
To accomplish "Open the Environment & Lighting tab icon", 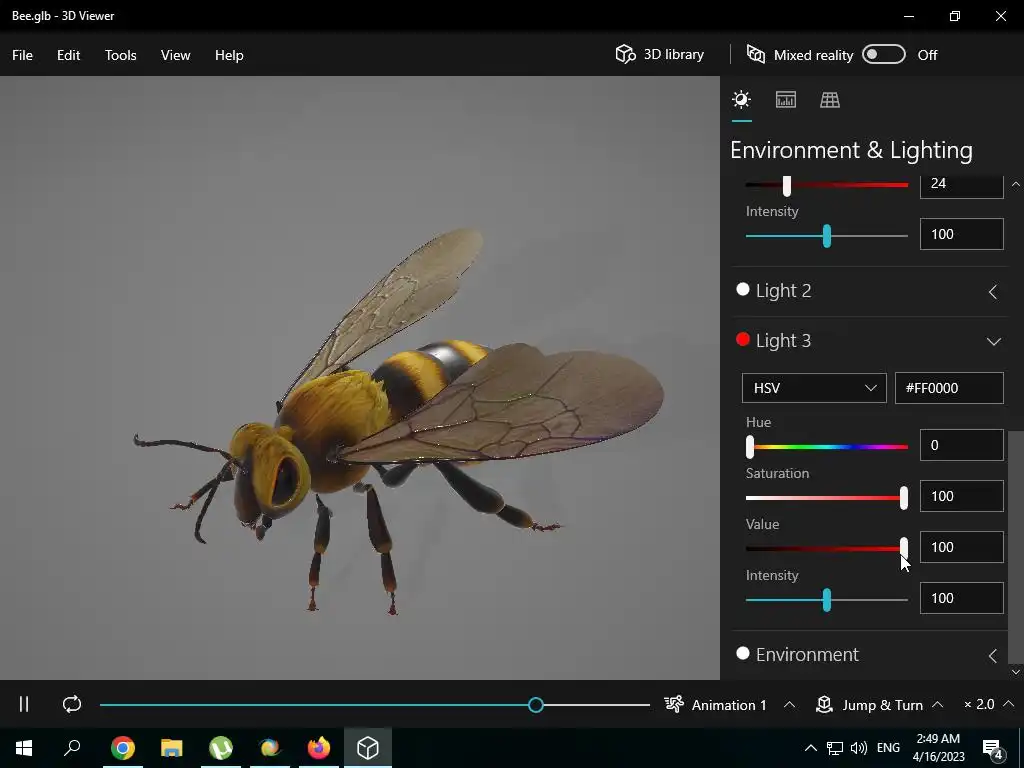I will click(x=741, y=100).
